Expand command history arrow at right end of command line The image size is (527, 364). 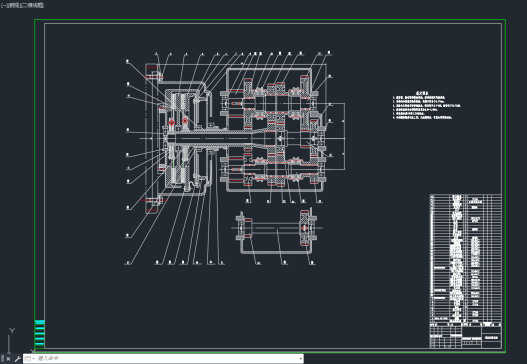pos(300,359)
